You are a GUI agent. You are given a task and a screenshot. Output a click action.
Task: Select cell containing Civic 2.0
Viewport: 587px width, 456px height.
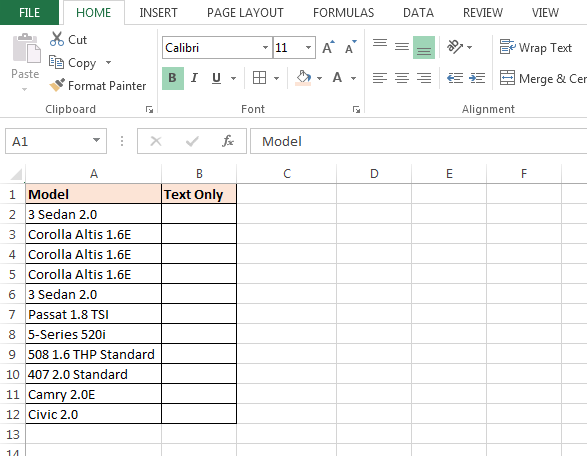point(94,414)
